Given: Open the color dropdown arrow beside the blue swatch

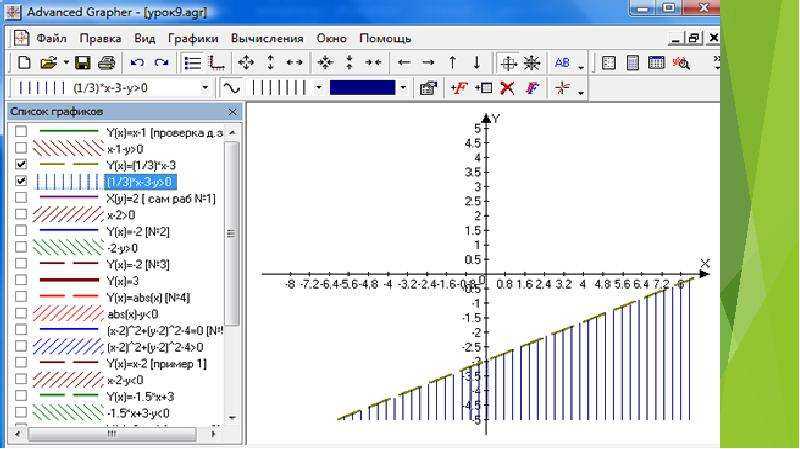Looking at the screenshot, I should coord(403,88).
